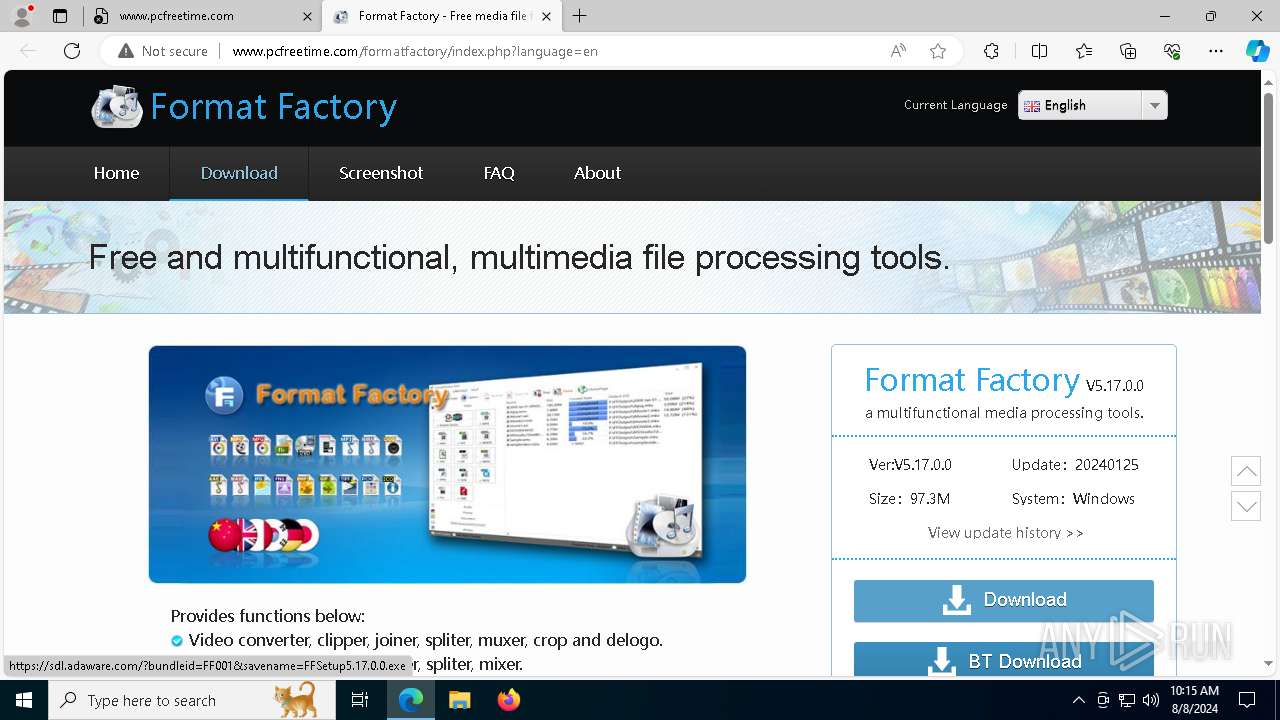Image resolution: width=1280 pixels, height=720 pixels.
Task: Click the 'System: Windows' text
Action: coord(1073,499)
